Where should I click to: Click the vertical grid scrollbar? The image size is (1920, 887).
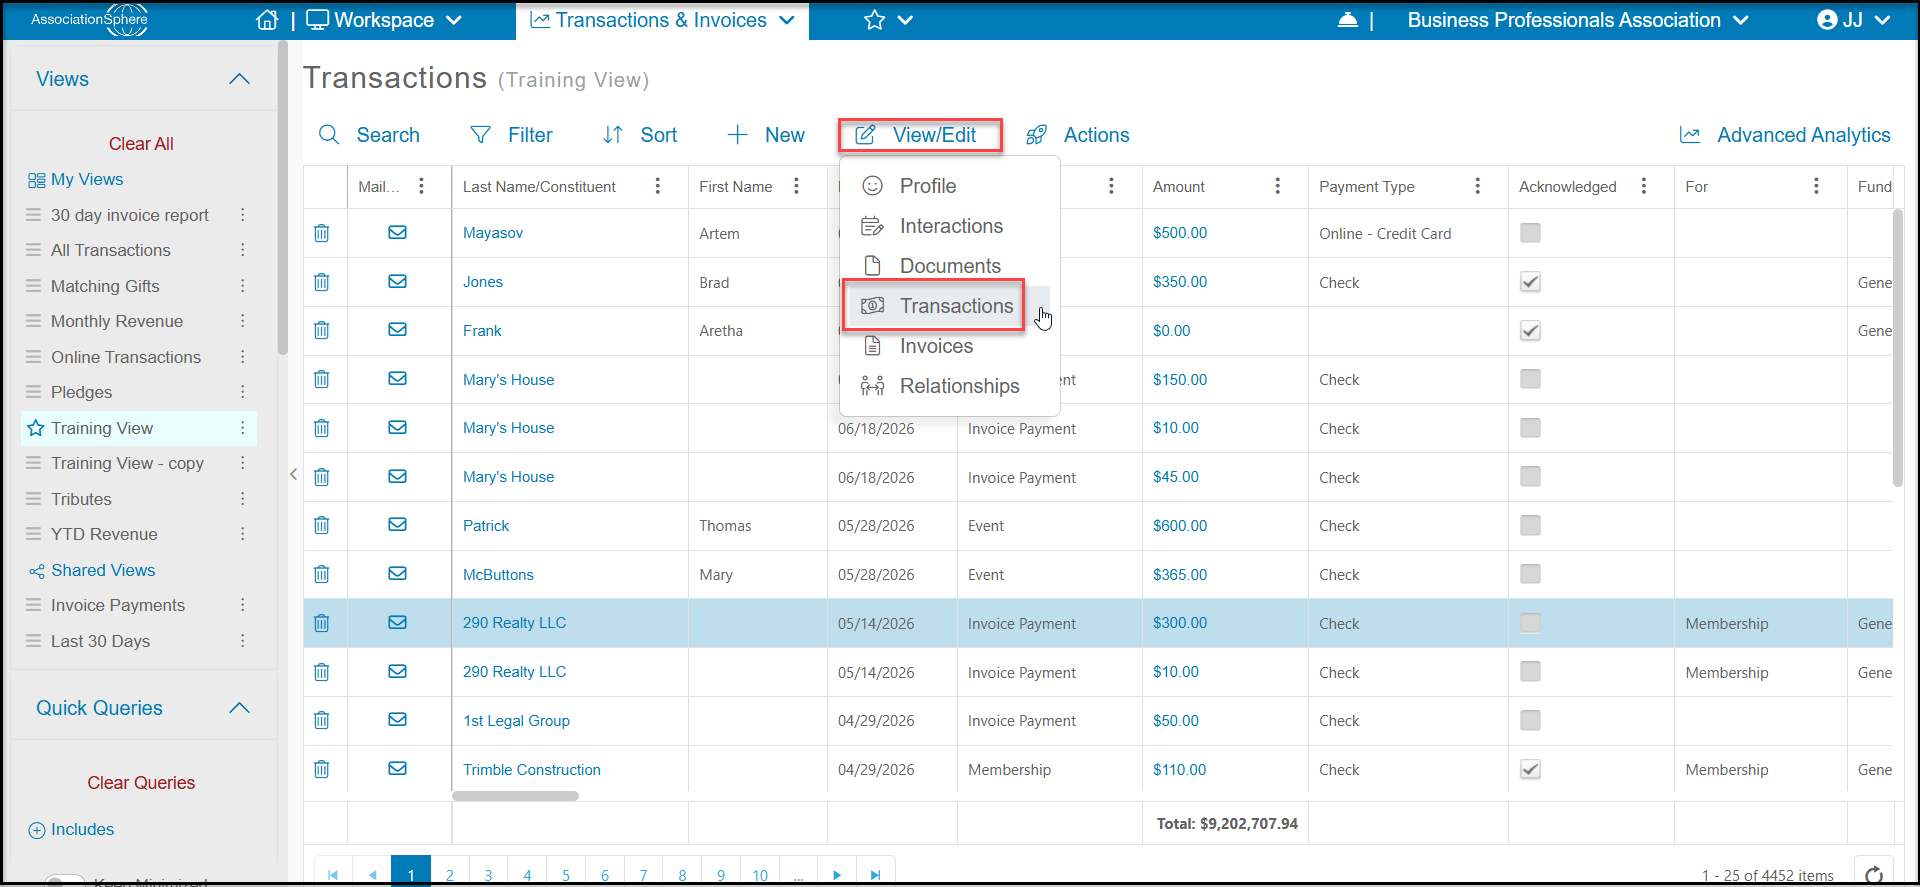coord(1898,347)
